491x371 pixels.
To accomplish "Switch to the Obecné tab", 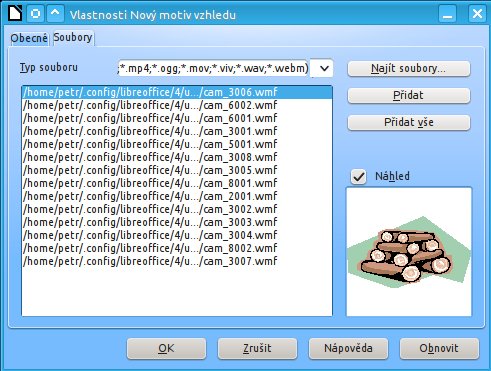I will (x=29, y=38).
